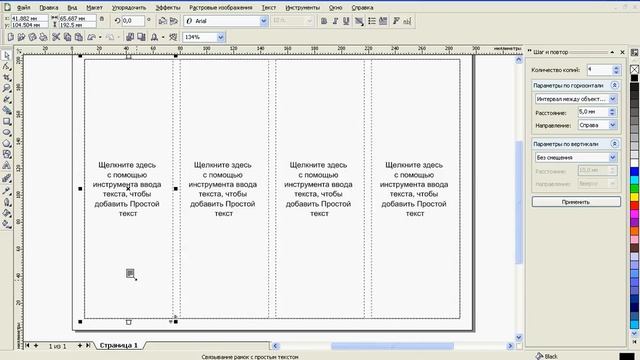Collapse 'Параметры по горизонтали' section
This screenshot has width=640, height=360.
[x=614, y=85]
